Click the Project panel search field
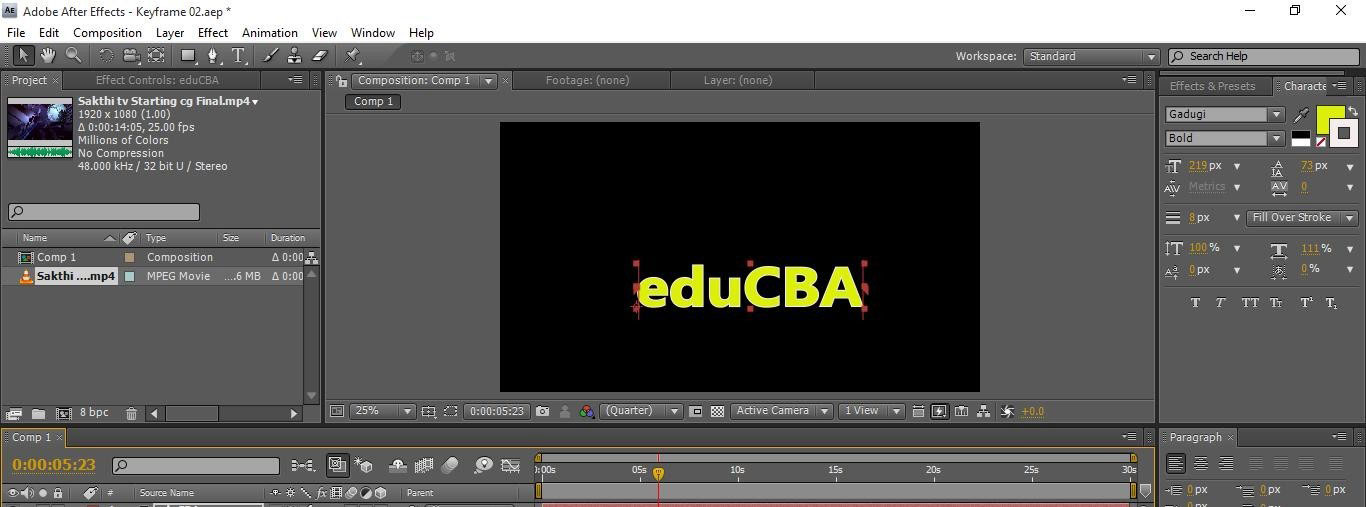 [x=104, y=212]
